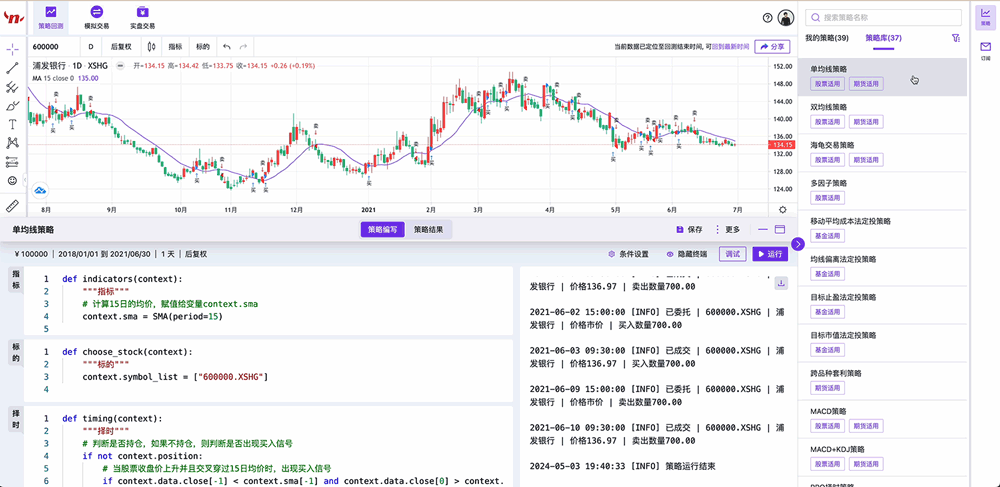Click the 调试 debug button
1000x487 pixels.
[x=733, y=254]
